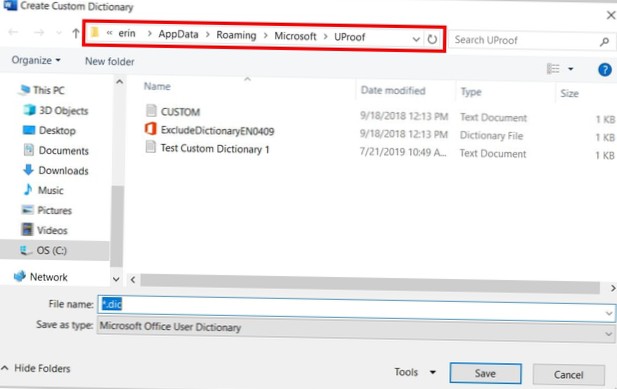The width and height of the screenshot is (617, 389).
Task: Click New folder
Action: click(110, 61)
